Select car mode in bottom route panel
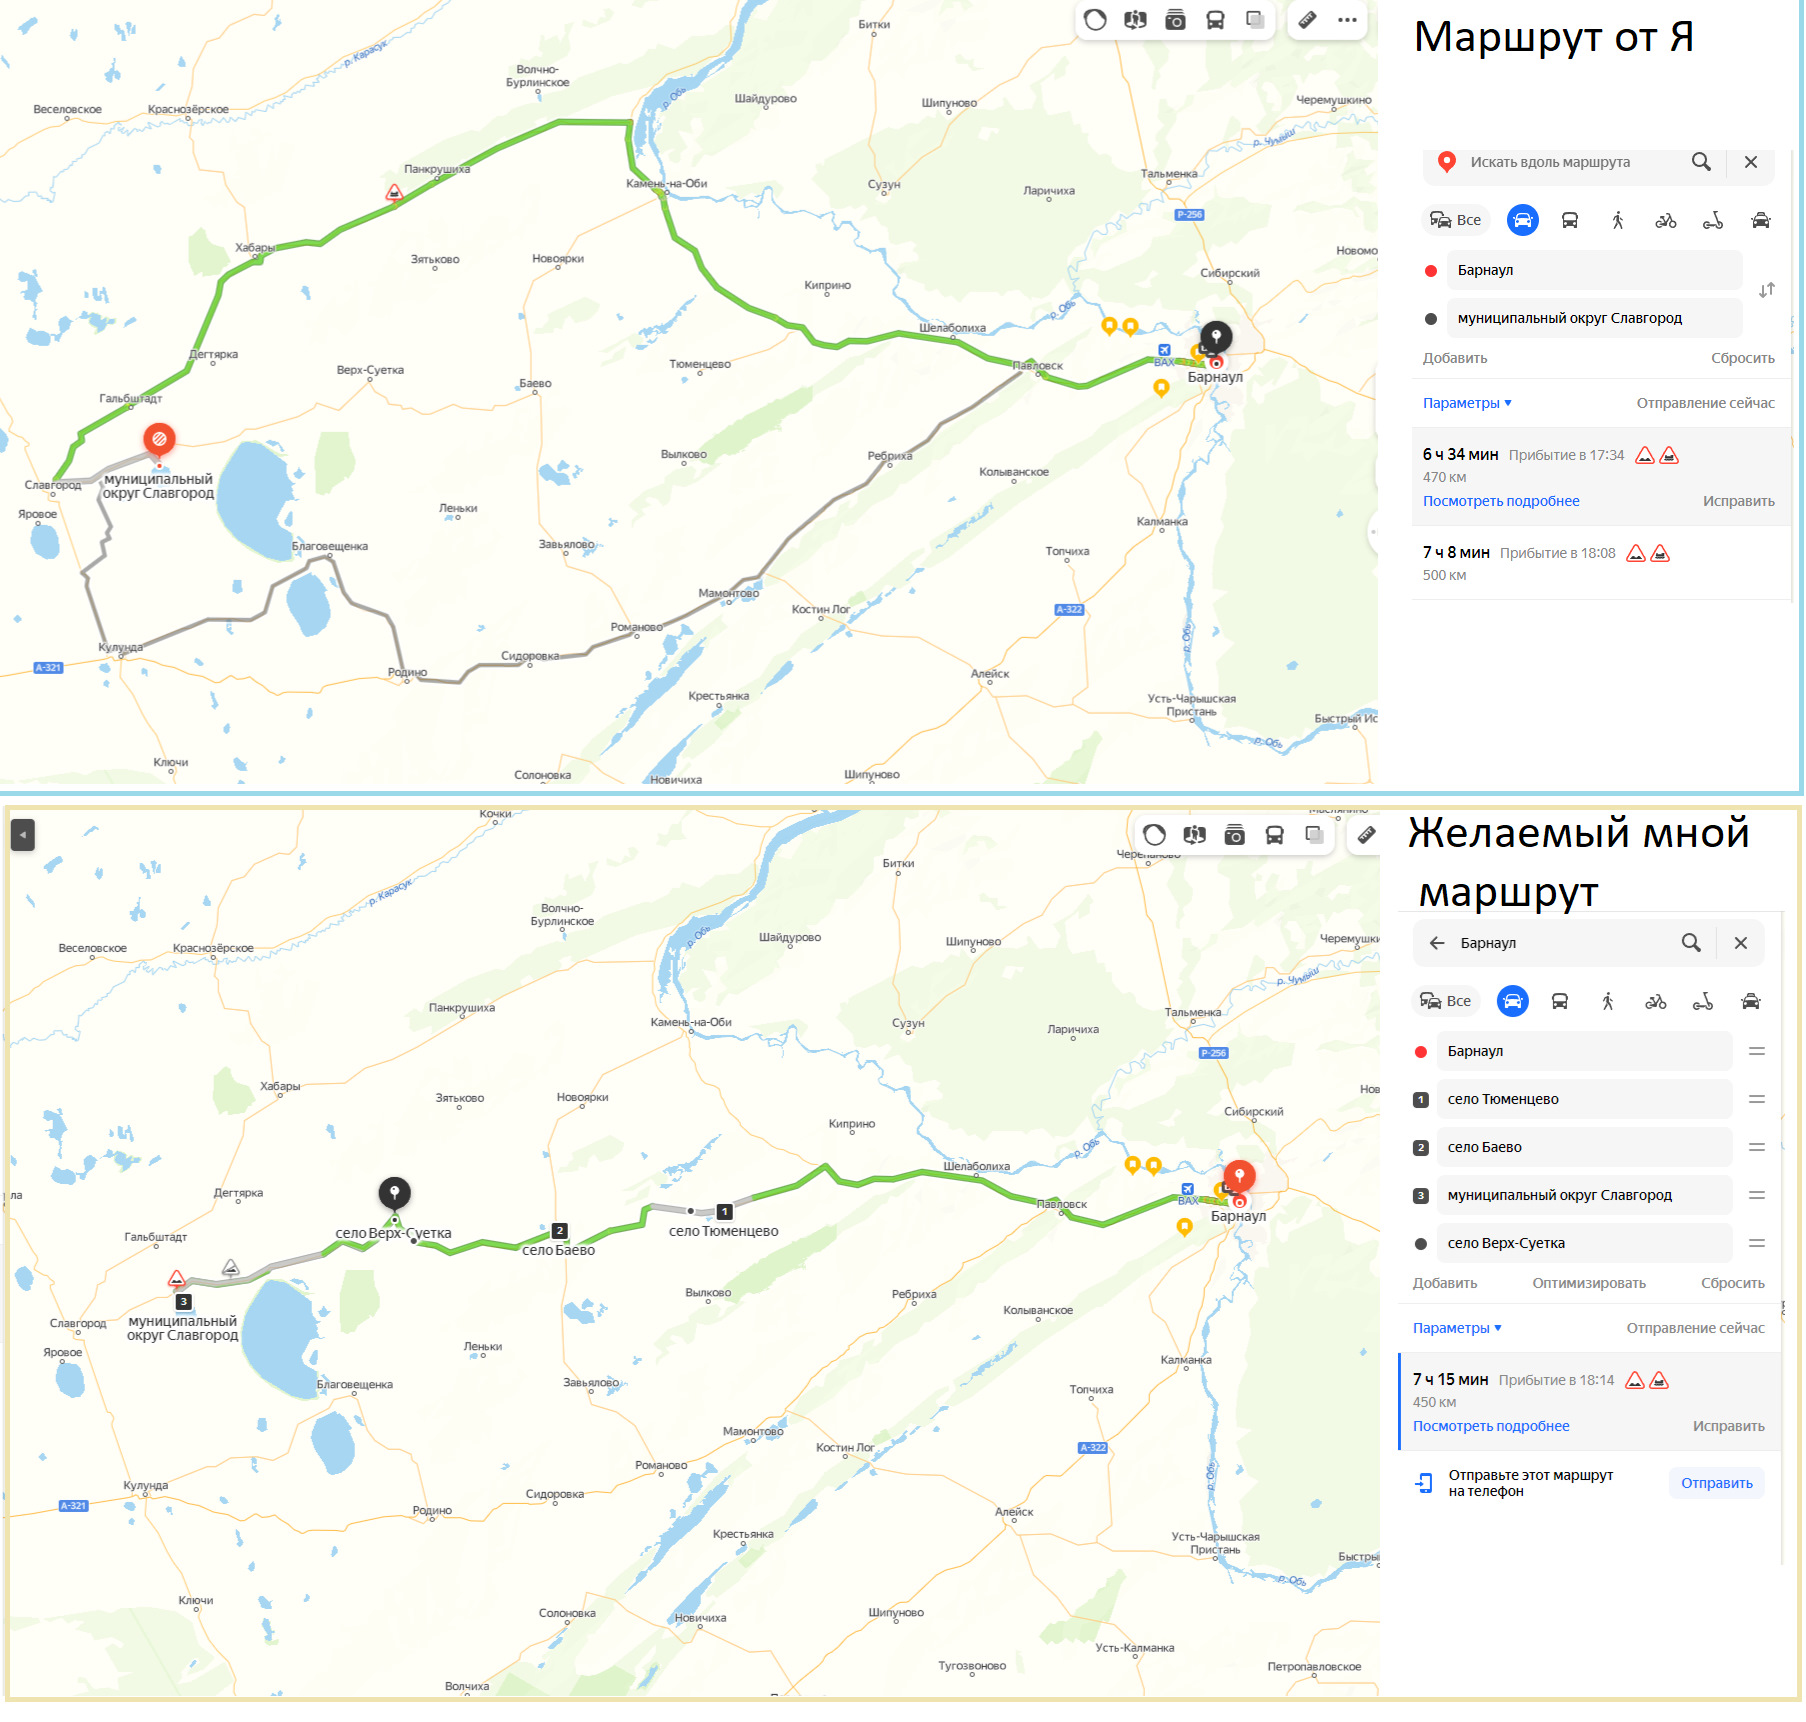The height and width of the screenshot is (1722, 1806). click(x=1513, y=1001)
